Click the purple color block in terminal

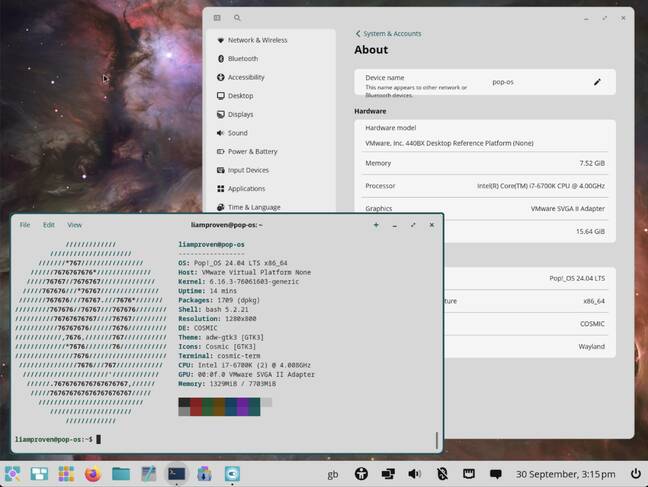coord(243,407)
